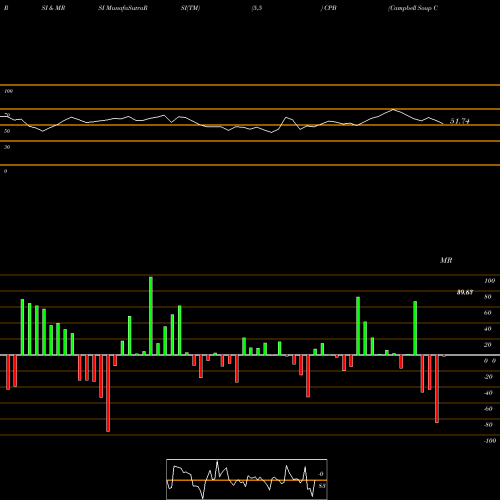The image size is (500, 500).
Task: Click the 'SI MunafaSutraR' header text
Action: coord(123,8)
